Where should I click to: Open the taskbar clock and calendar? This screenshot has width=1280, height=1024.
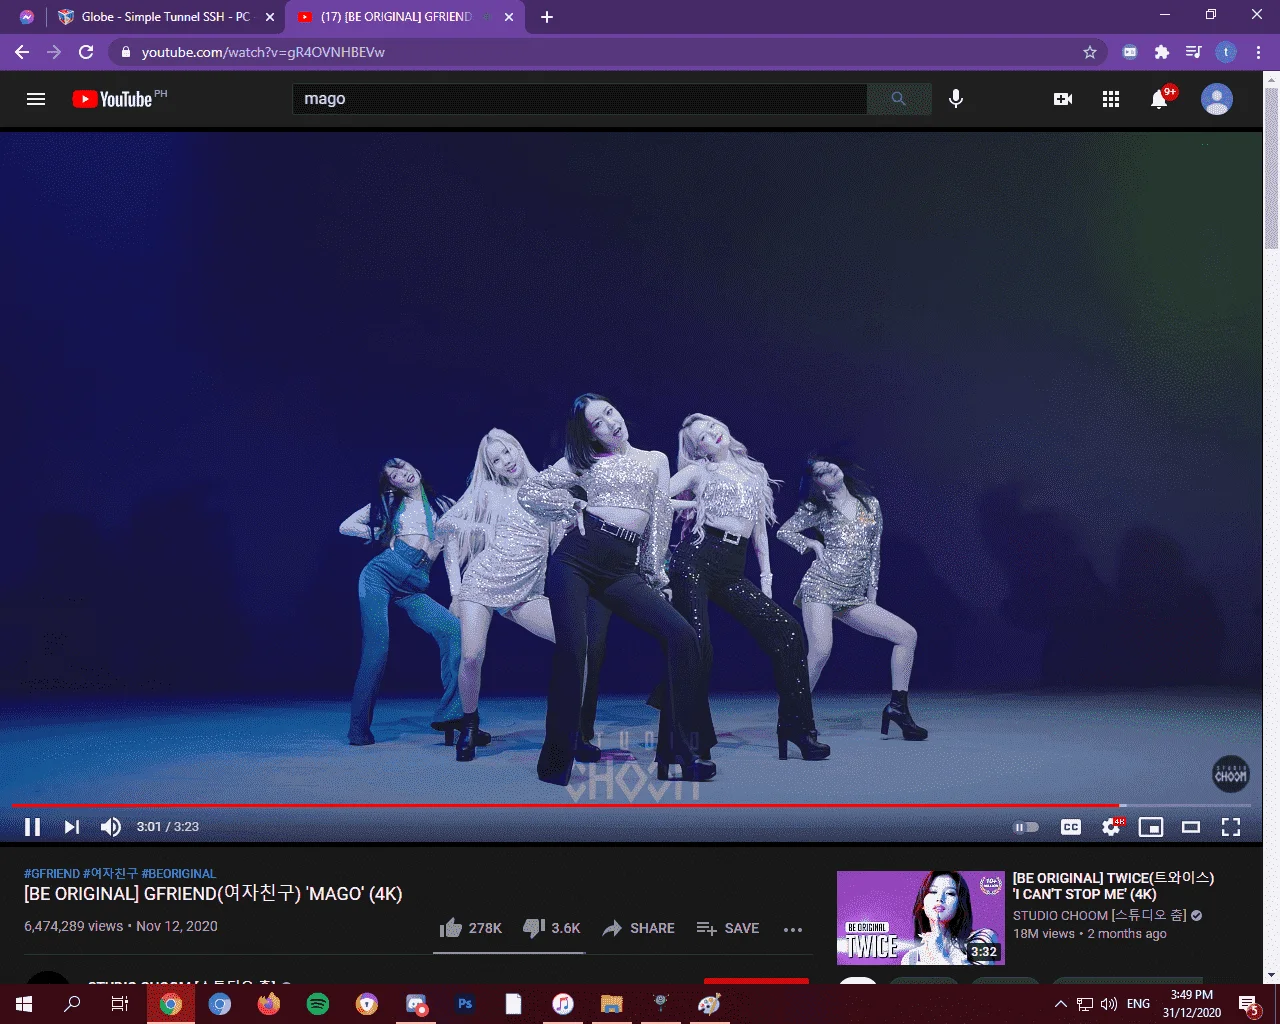(1192, 1004)
